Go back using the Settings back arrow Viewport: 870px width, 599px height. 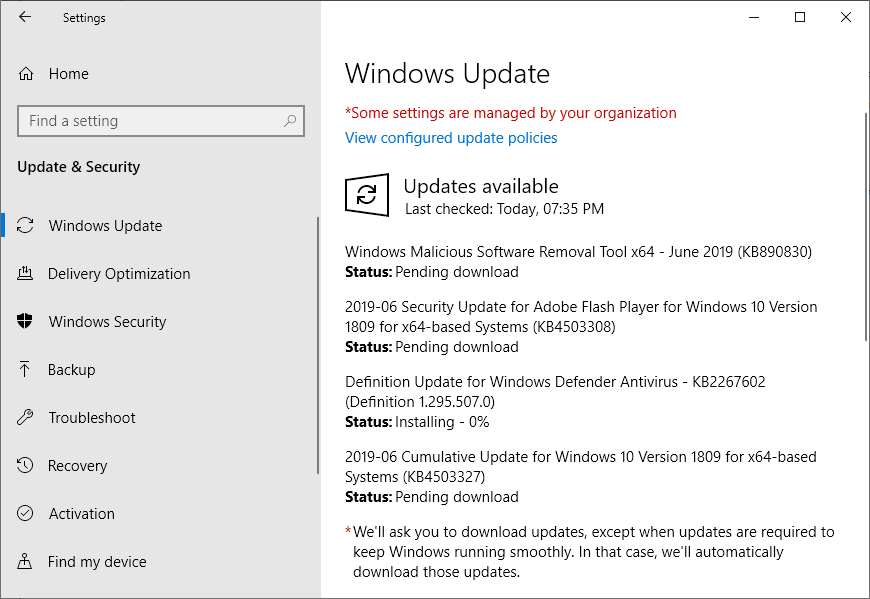(x=25, y=17)
